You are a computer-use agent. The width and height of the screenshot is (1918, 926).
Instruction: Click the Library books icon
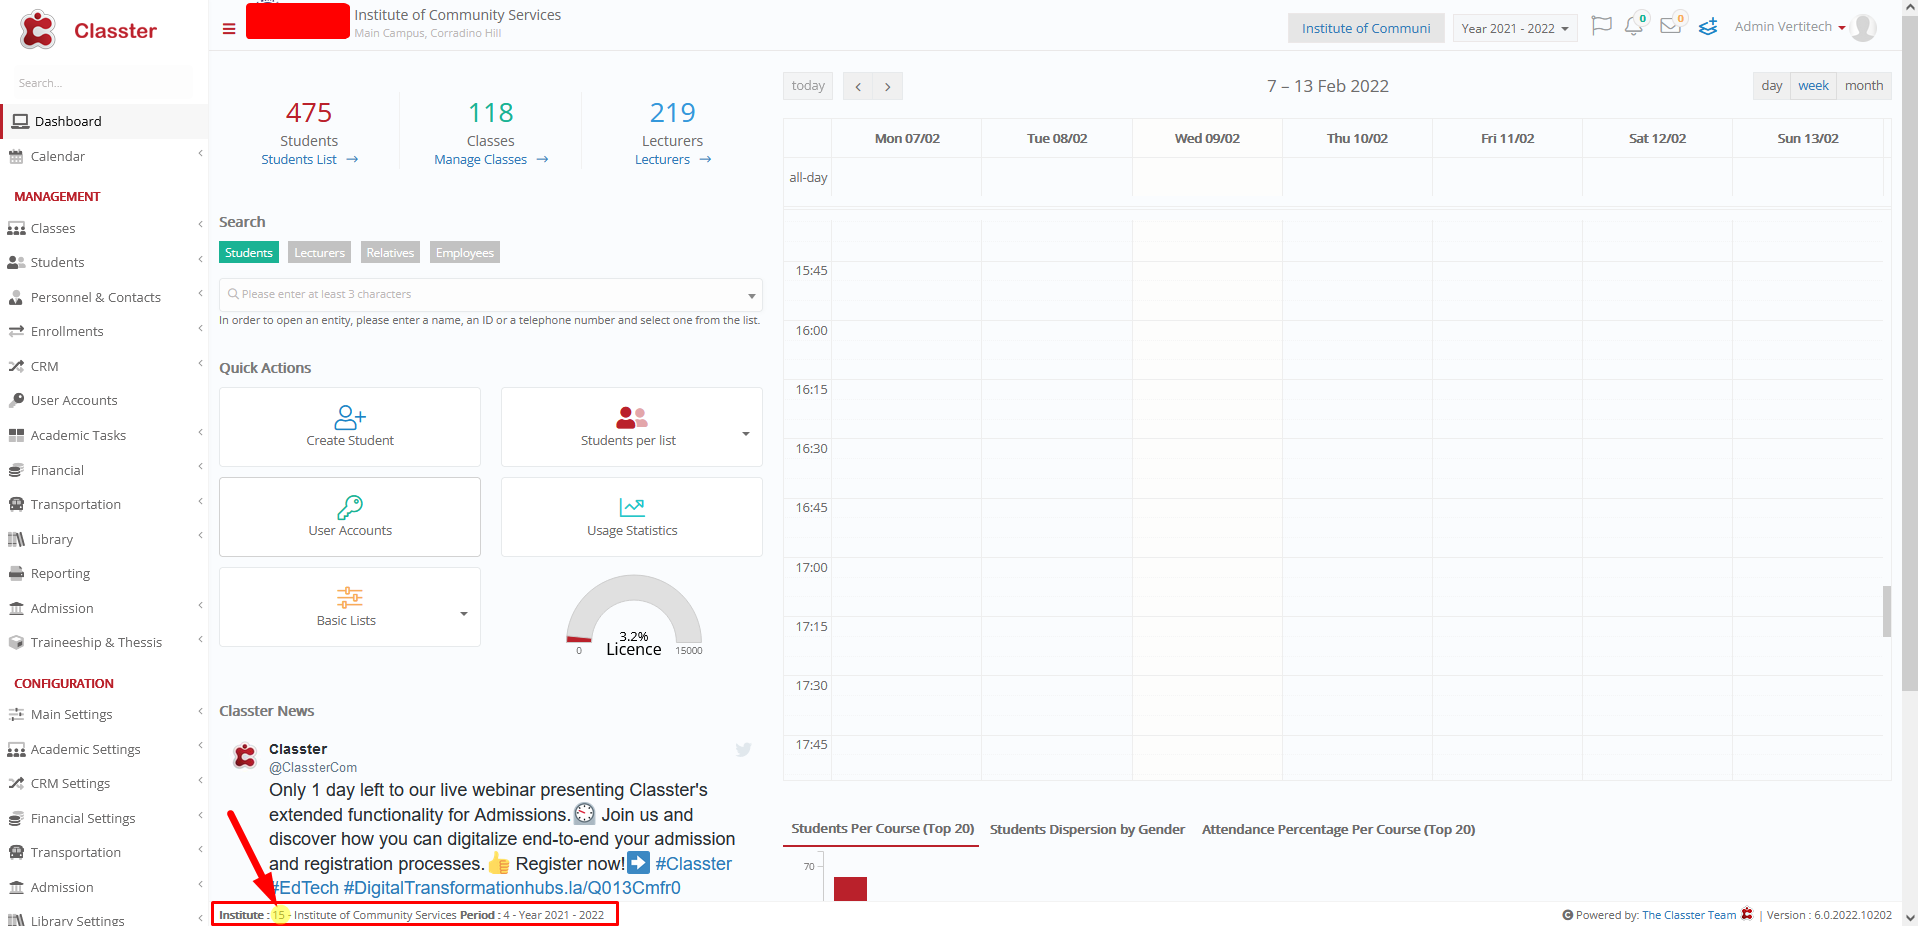coord(16,540)
